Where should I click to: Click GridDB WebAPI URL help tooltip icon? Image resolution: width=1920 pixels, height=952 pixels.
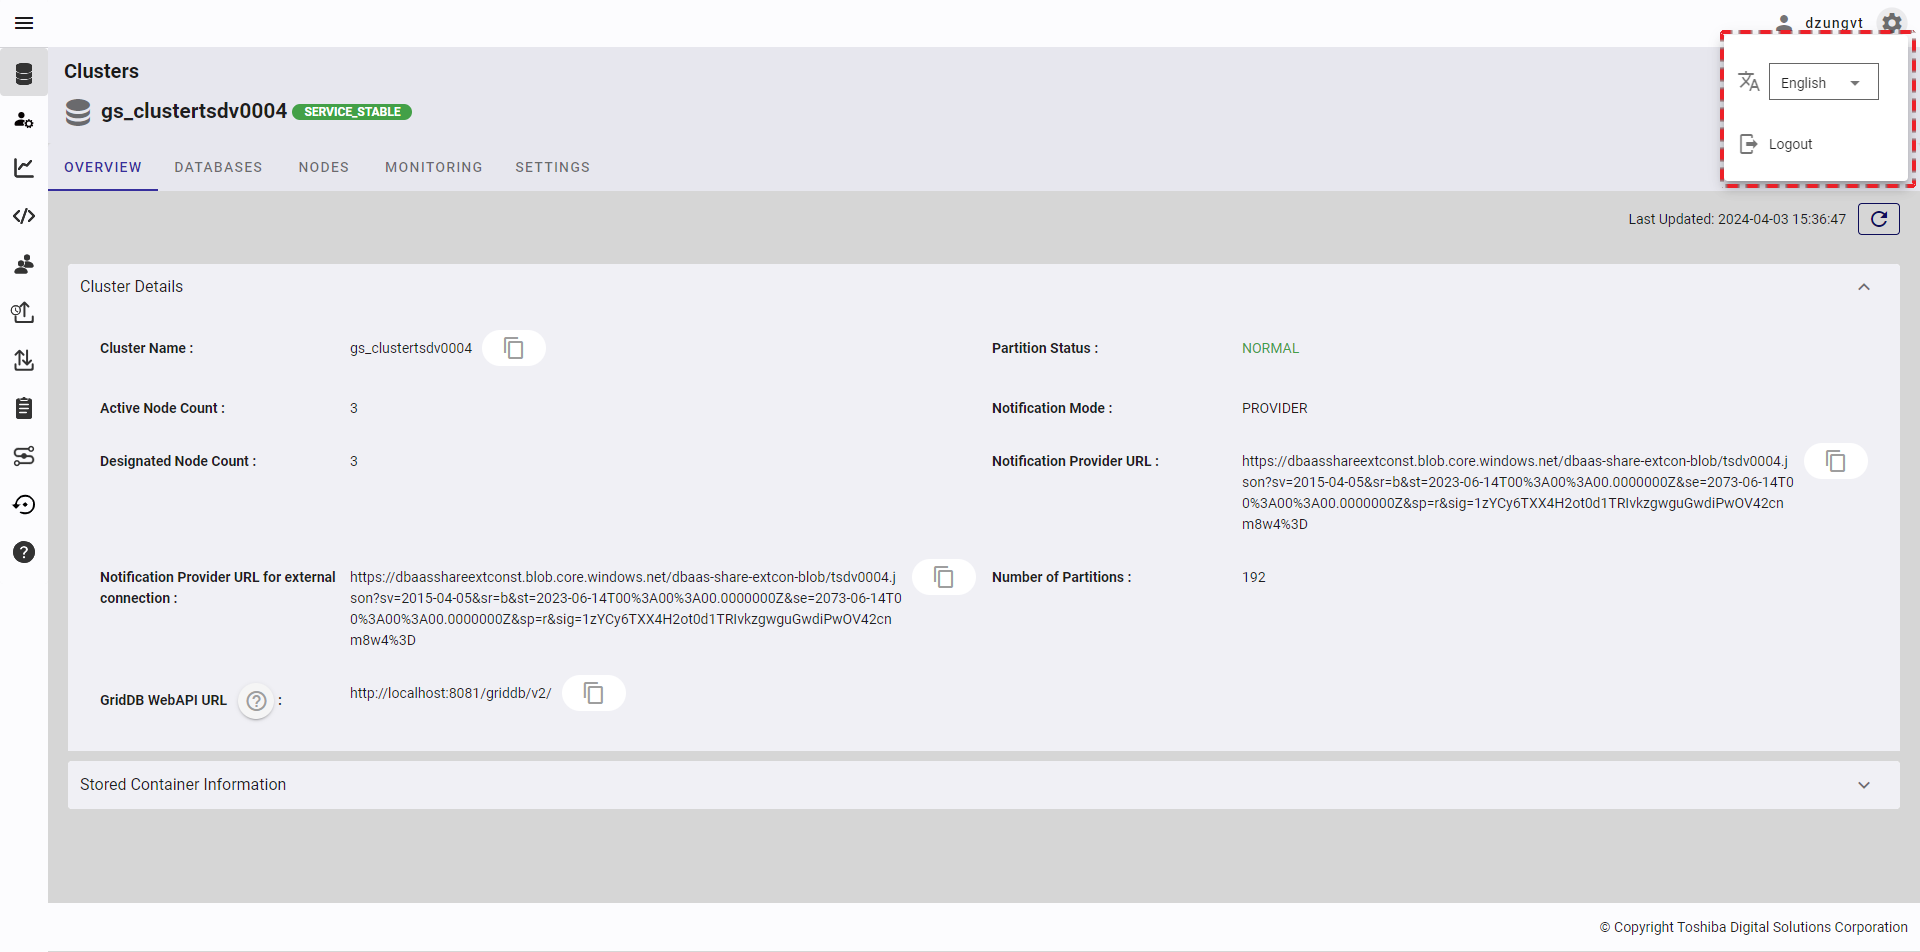point(257,701)
